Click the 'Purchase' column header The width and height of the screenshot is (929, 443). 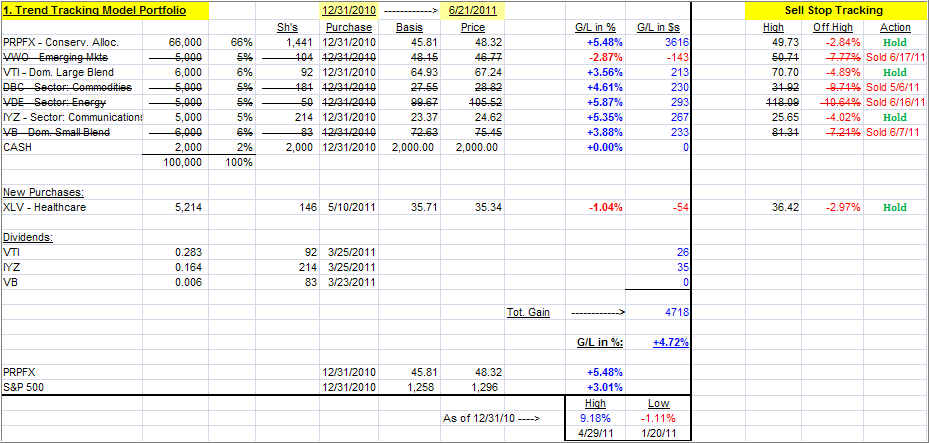(x=349, y=27)
